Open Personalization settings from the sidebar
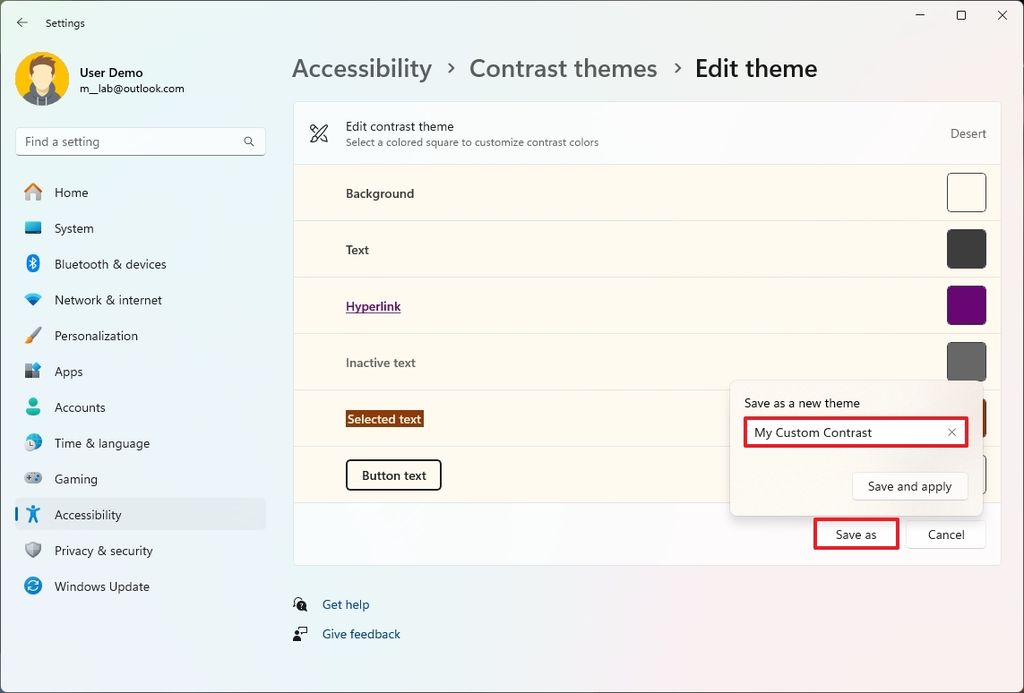This screenshot has height=693, width=1024. [97, 335]
